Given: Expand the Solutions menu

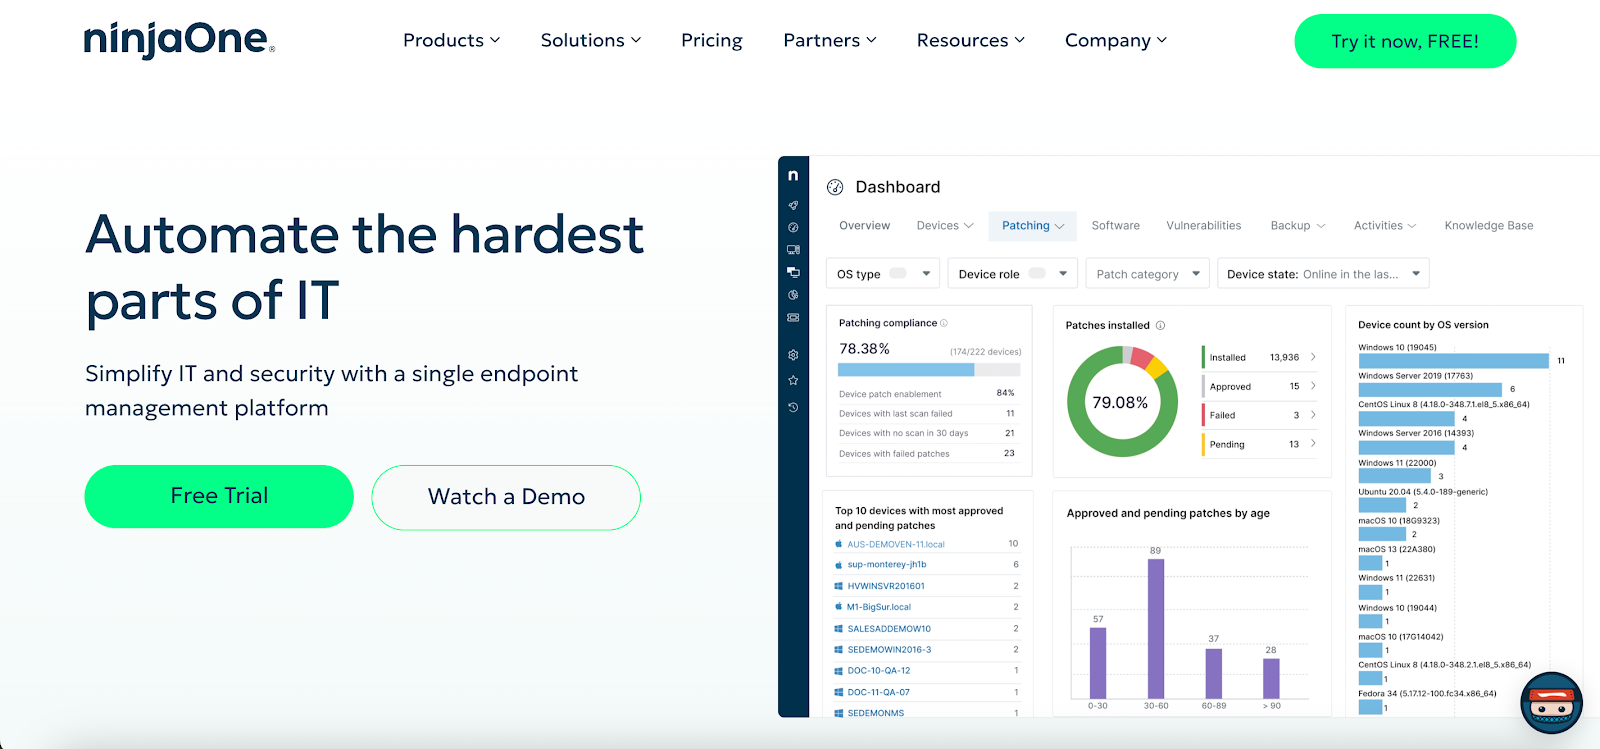Looking at the screenshot, I should click(591, 40).
